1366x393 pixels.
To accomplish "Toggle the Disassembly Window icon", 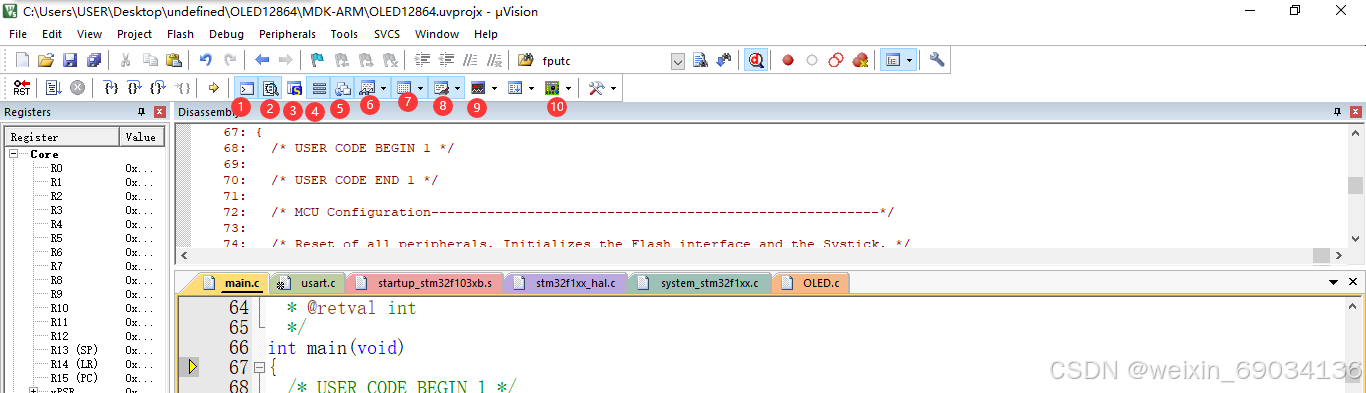I will 270,88.
